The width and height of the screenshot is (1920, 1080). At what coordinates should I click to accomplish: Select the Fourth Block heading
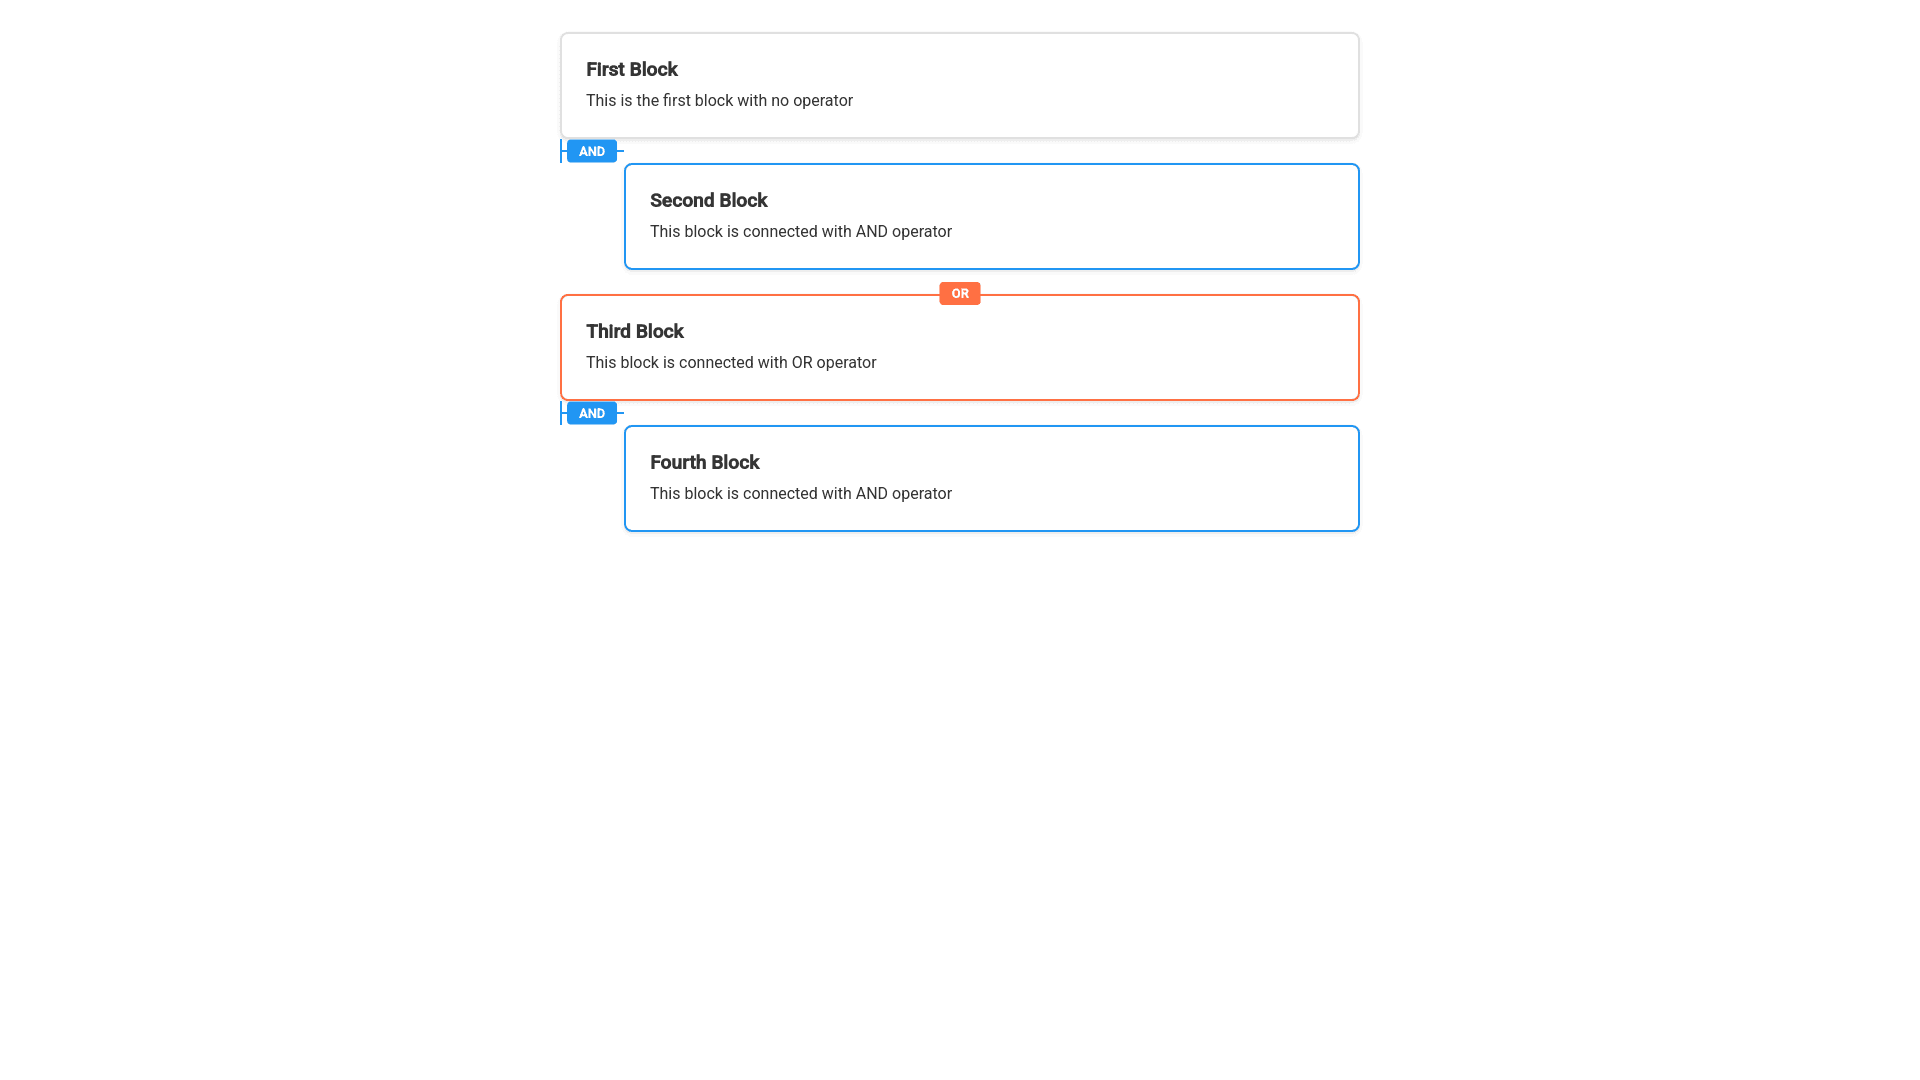click(x=704, y=462)
